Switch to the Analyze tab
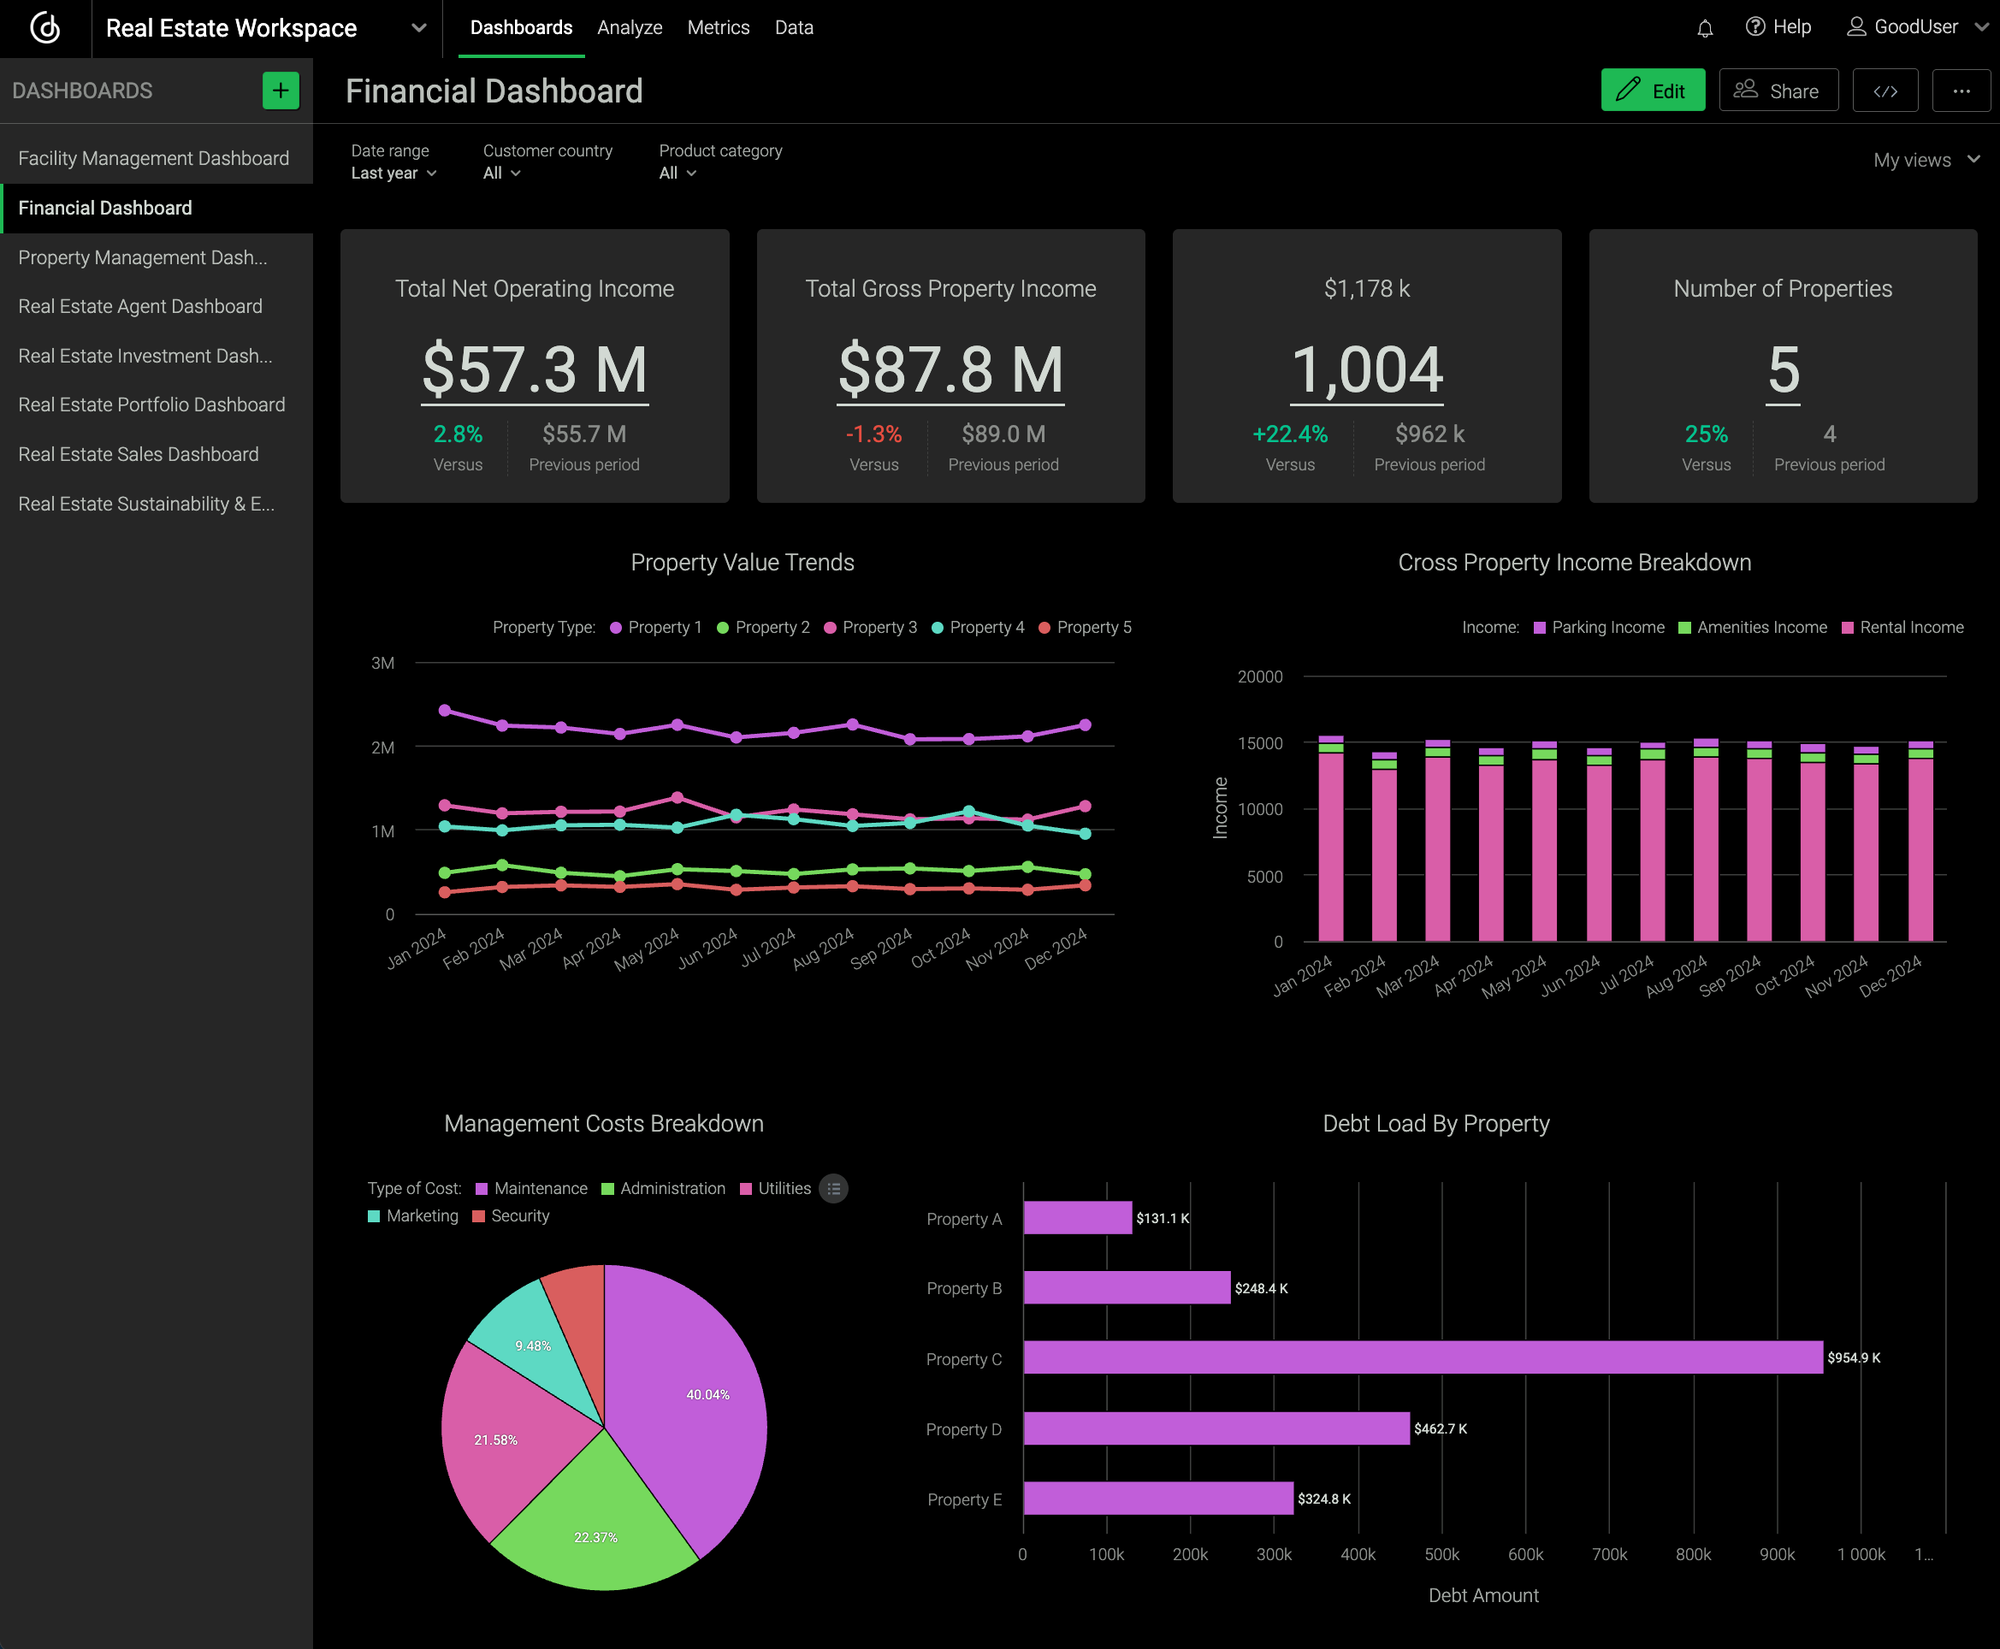 pos(629,27)
